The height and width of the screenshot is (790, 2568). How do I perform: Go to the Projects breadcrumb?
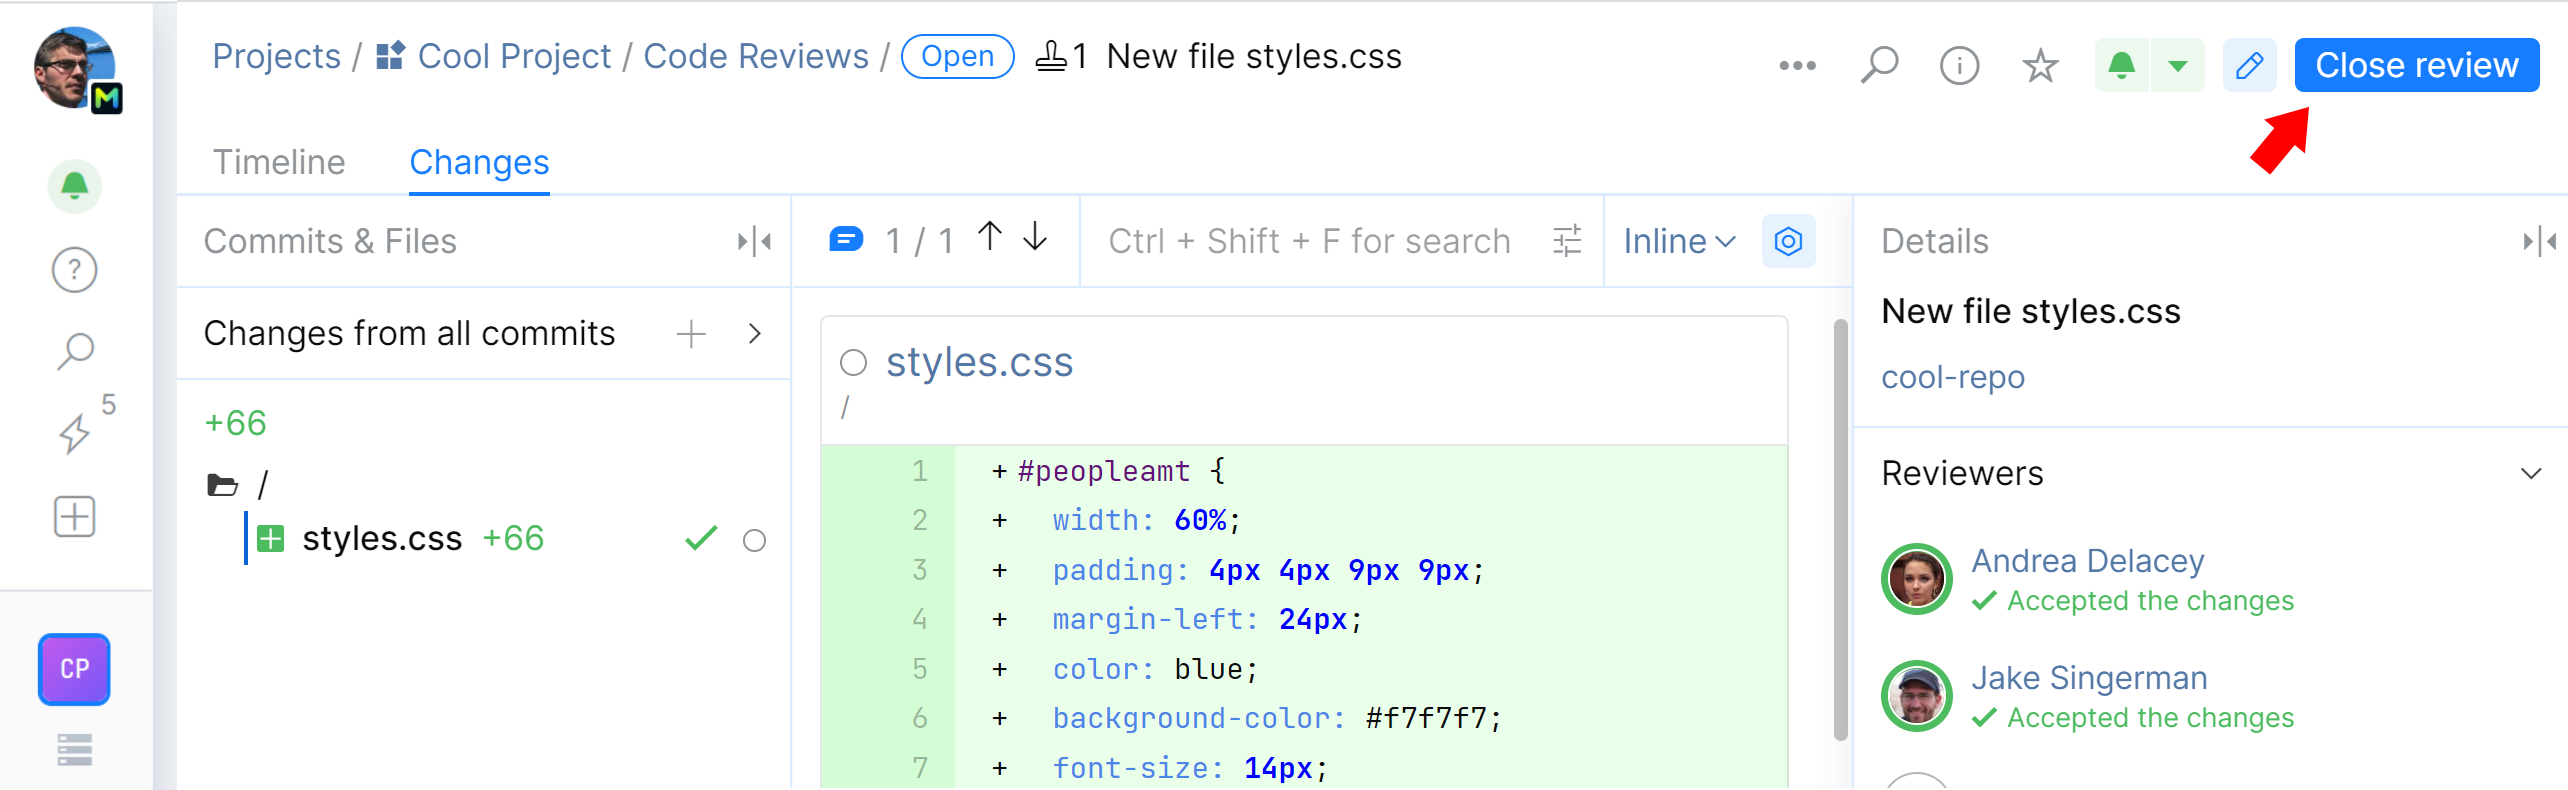click(276, 56)
